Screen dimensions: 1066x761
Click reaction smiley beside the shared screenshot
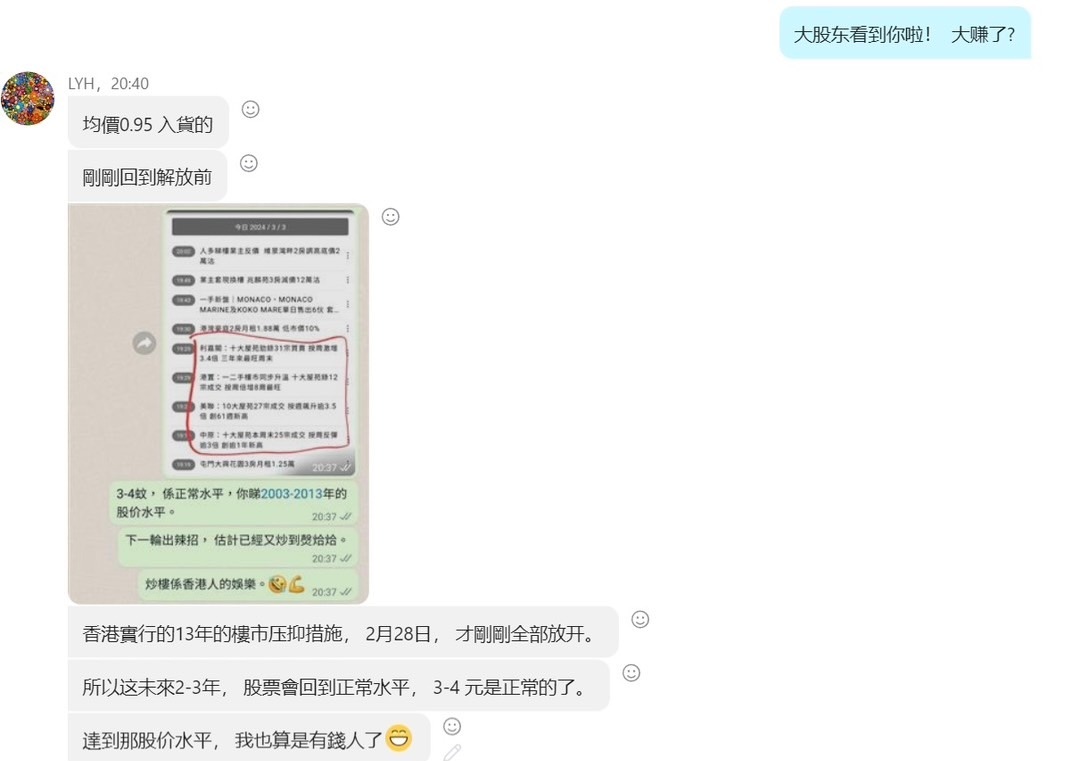[391, 216]
